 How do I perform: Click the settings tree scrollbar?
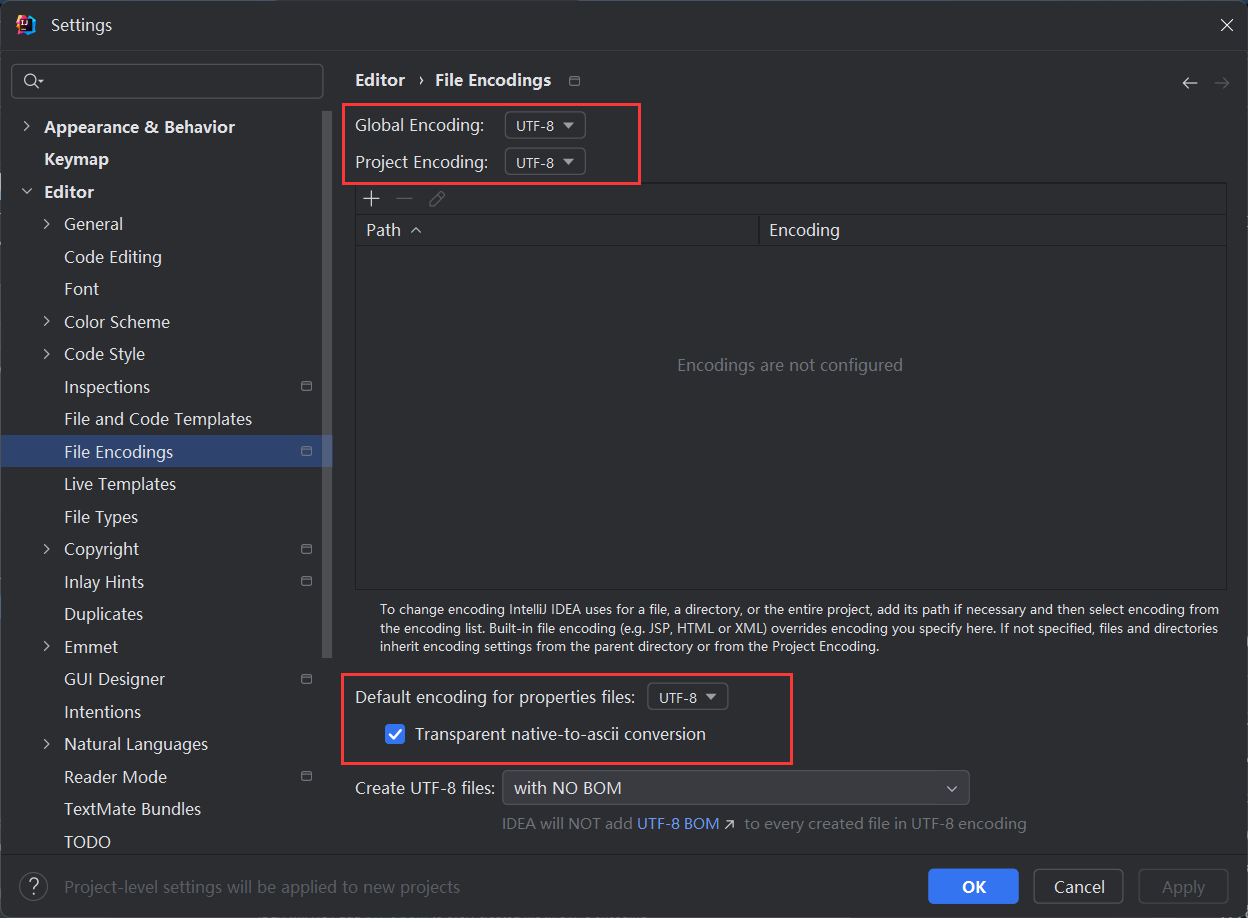click(326, 385)
